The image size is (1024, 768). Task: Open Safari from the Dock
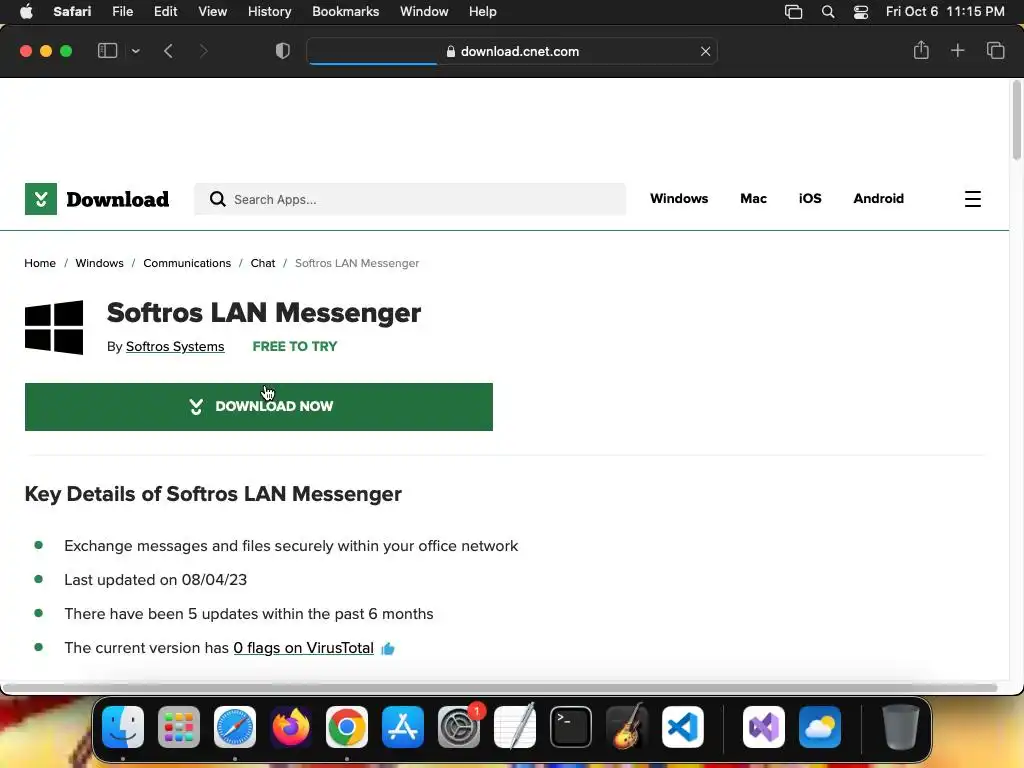click(x=235, y=727)
